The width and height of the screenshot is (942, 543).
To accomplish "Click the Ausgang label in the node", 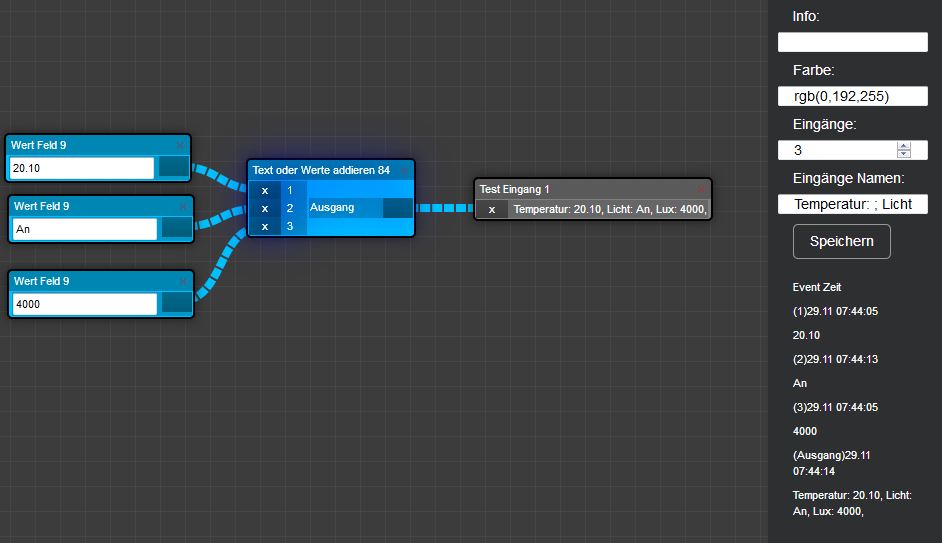I will [332, 207].
